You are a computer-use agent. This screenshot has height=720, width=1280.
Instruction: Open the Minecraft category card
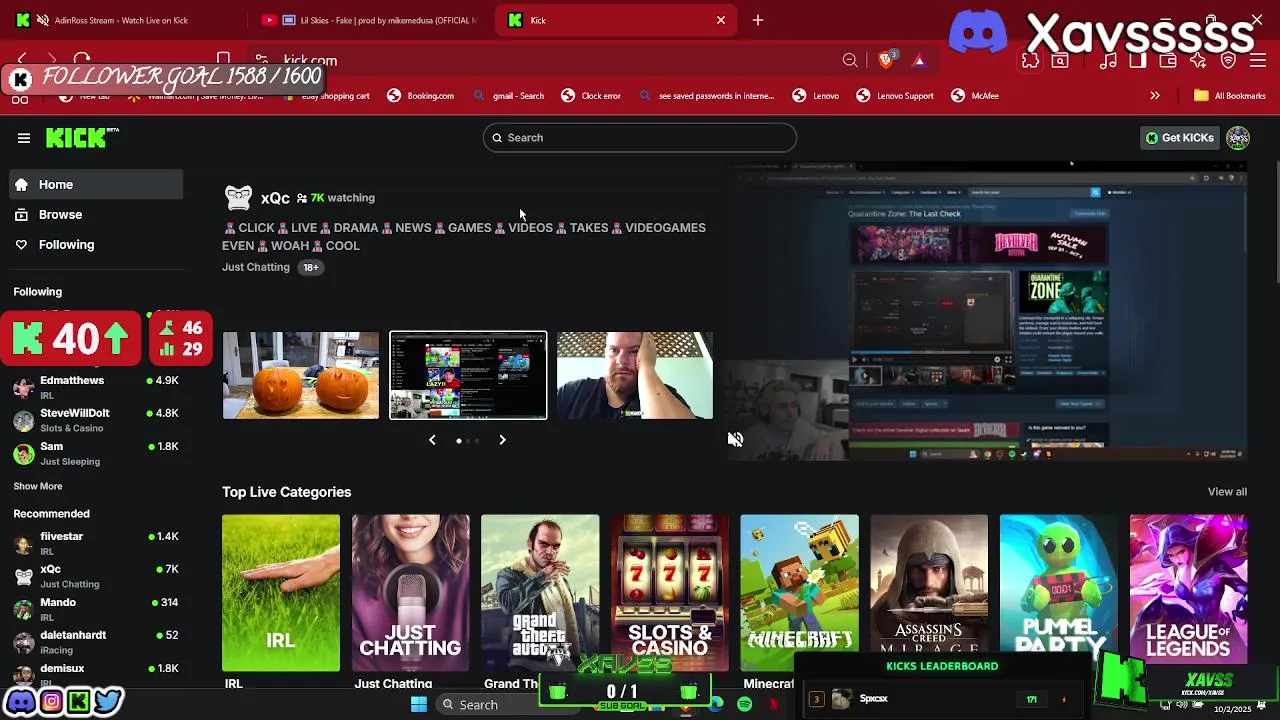point(799,593)
